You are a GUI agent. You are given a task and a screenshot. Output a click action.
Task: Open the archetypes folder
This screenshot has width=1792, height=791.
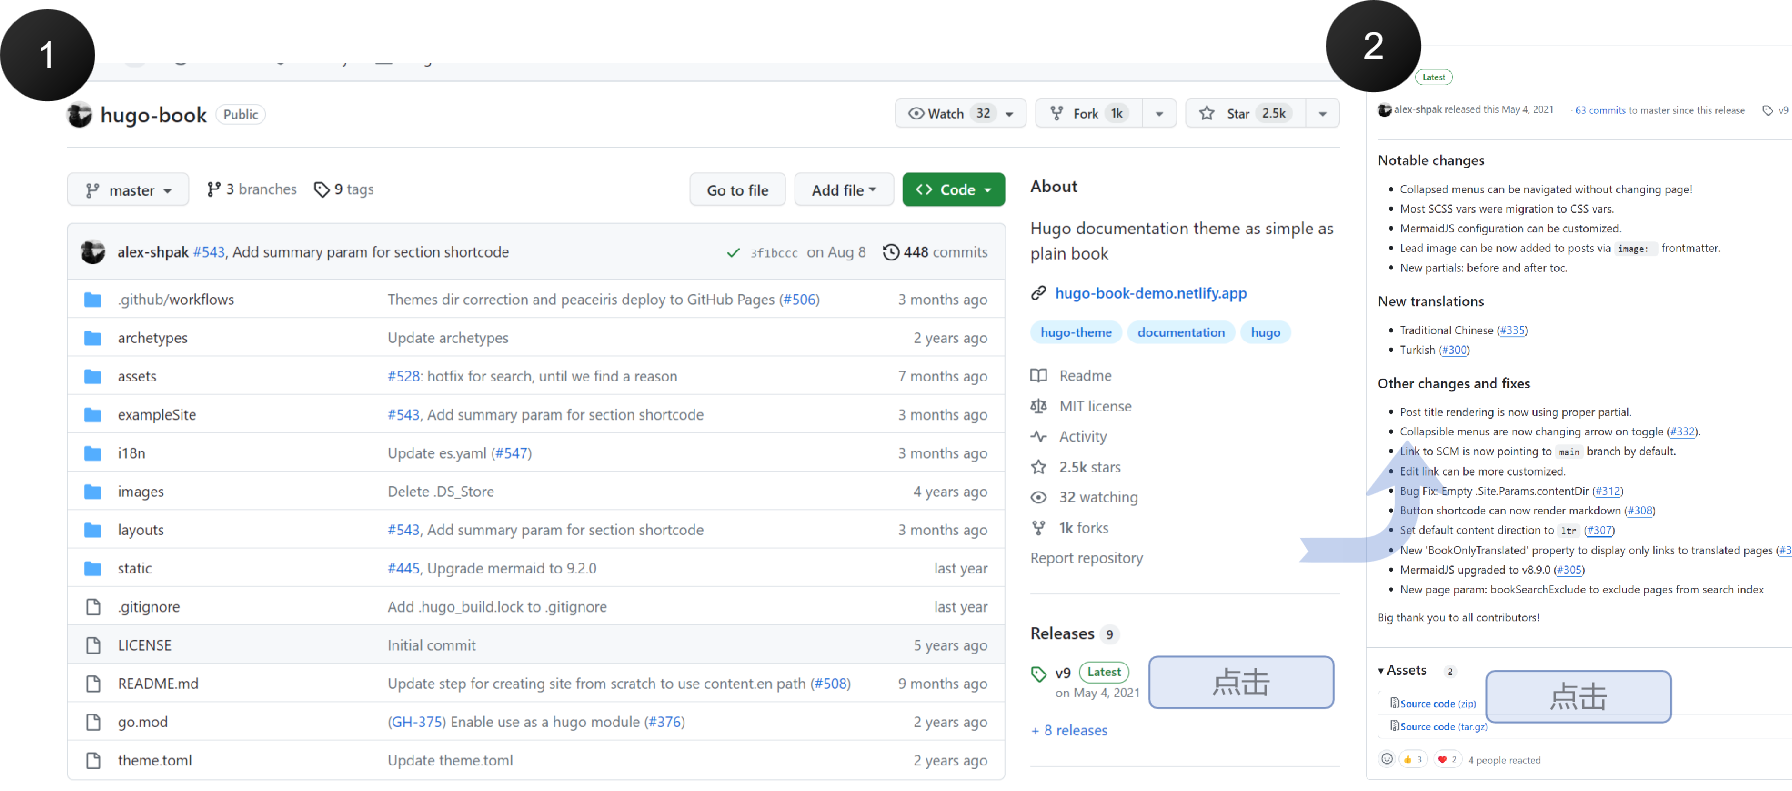pyautogui.click(x=153, y=338)
